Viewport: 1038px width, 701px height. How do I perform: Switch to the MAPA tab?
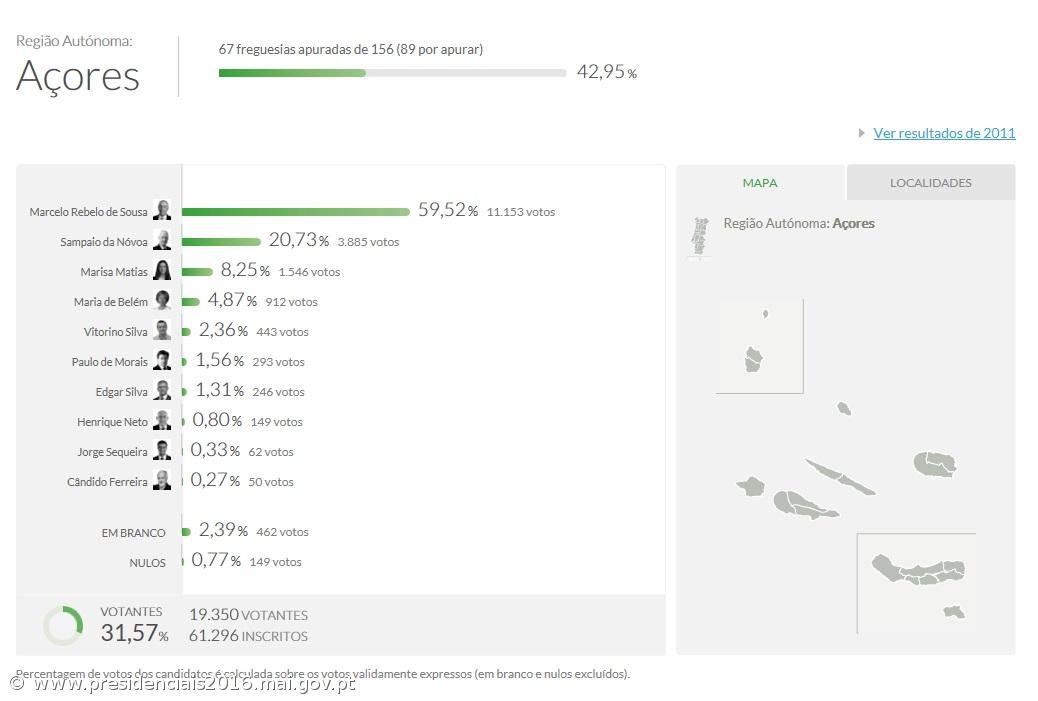tap(760, 183)
